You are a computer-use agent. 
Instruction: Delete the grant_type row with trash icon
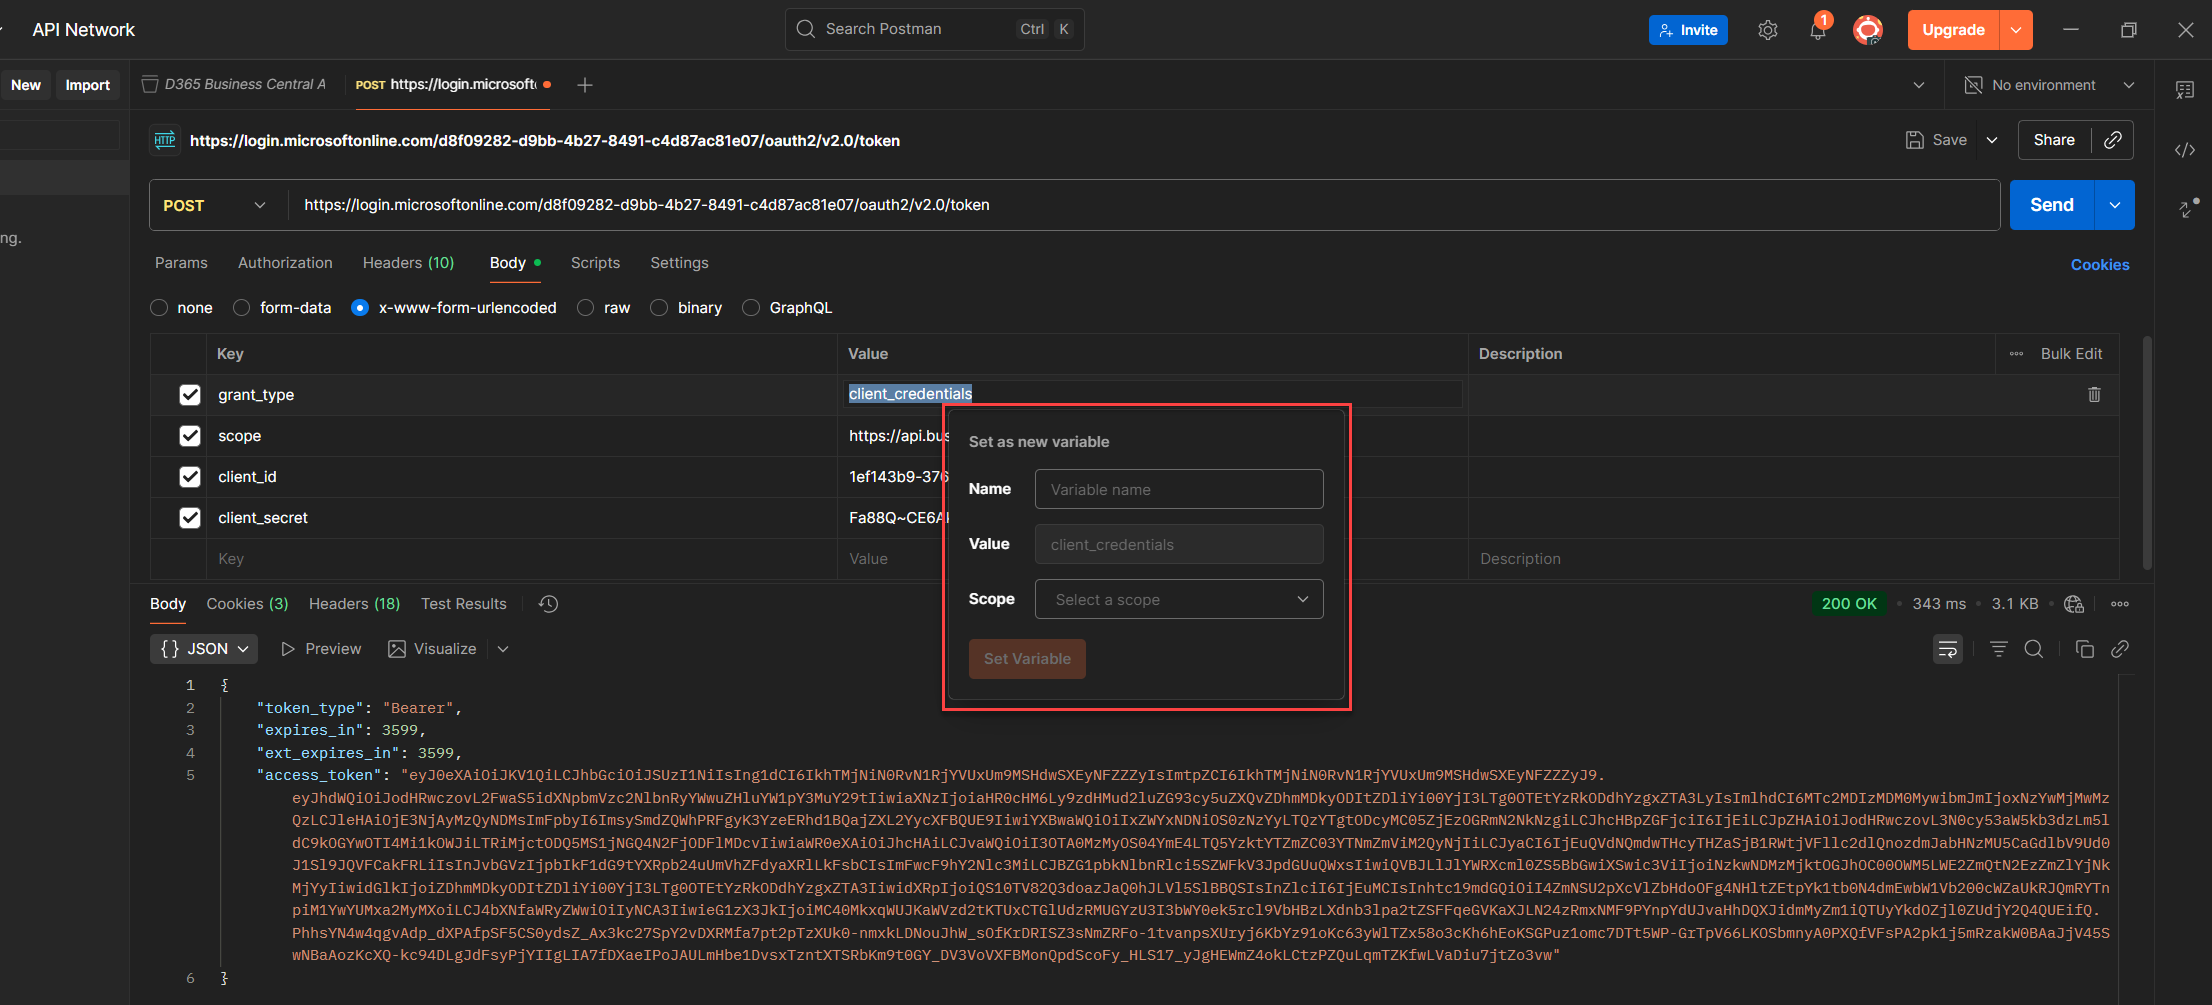click(2094, 394)
